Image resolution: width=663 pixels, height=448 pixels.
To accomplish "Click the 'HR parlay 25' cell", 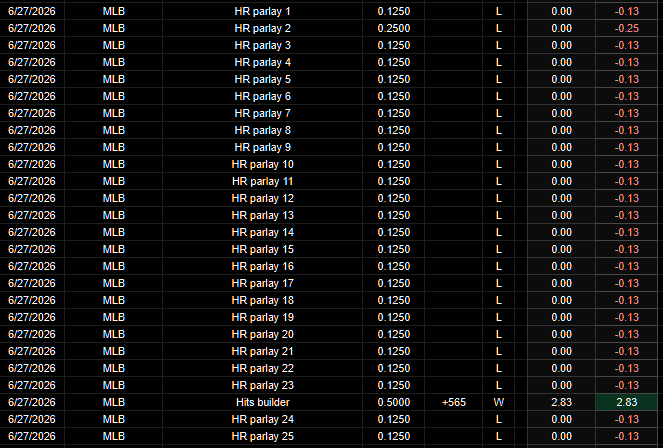I will coord(262,436).
